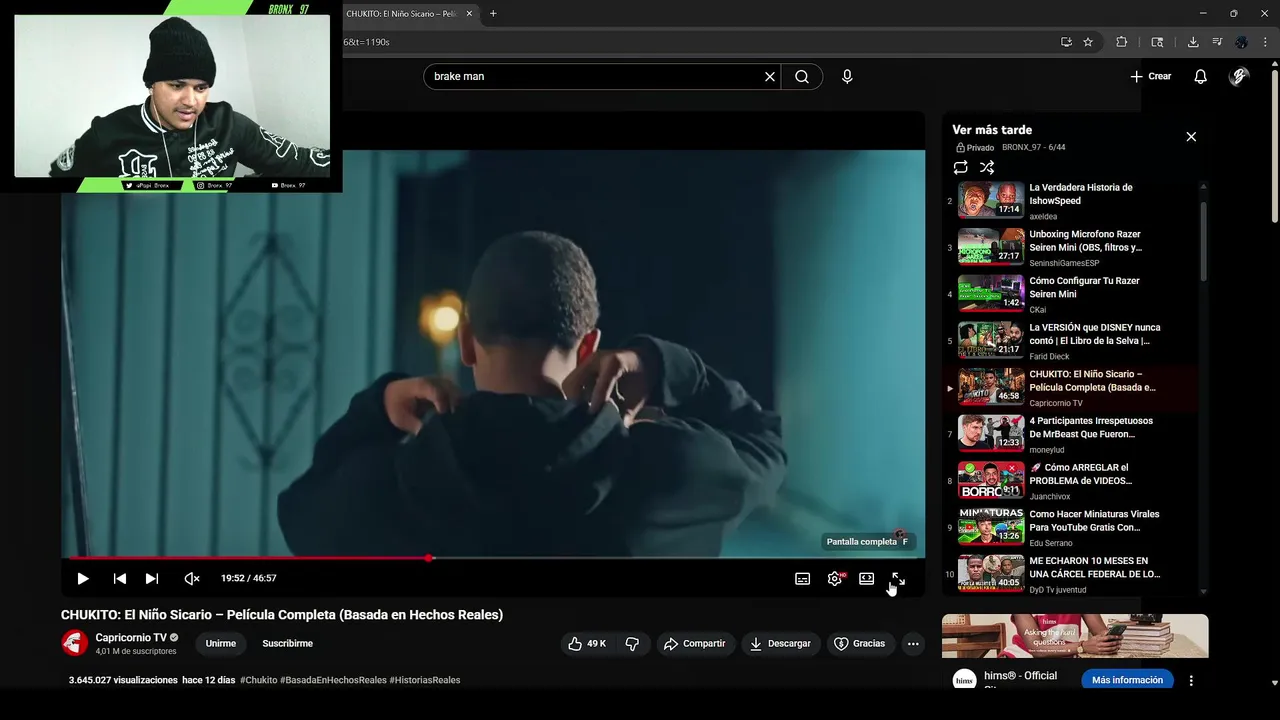This screenshot has height=720, width=1280.
Task: Click install app icon in address bar
Action: 1066,42
